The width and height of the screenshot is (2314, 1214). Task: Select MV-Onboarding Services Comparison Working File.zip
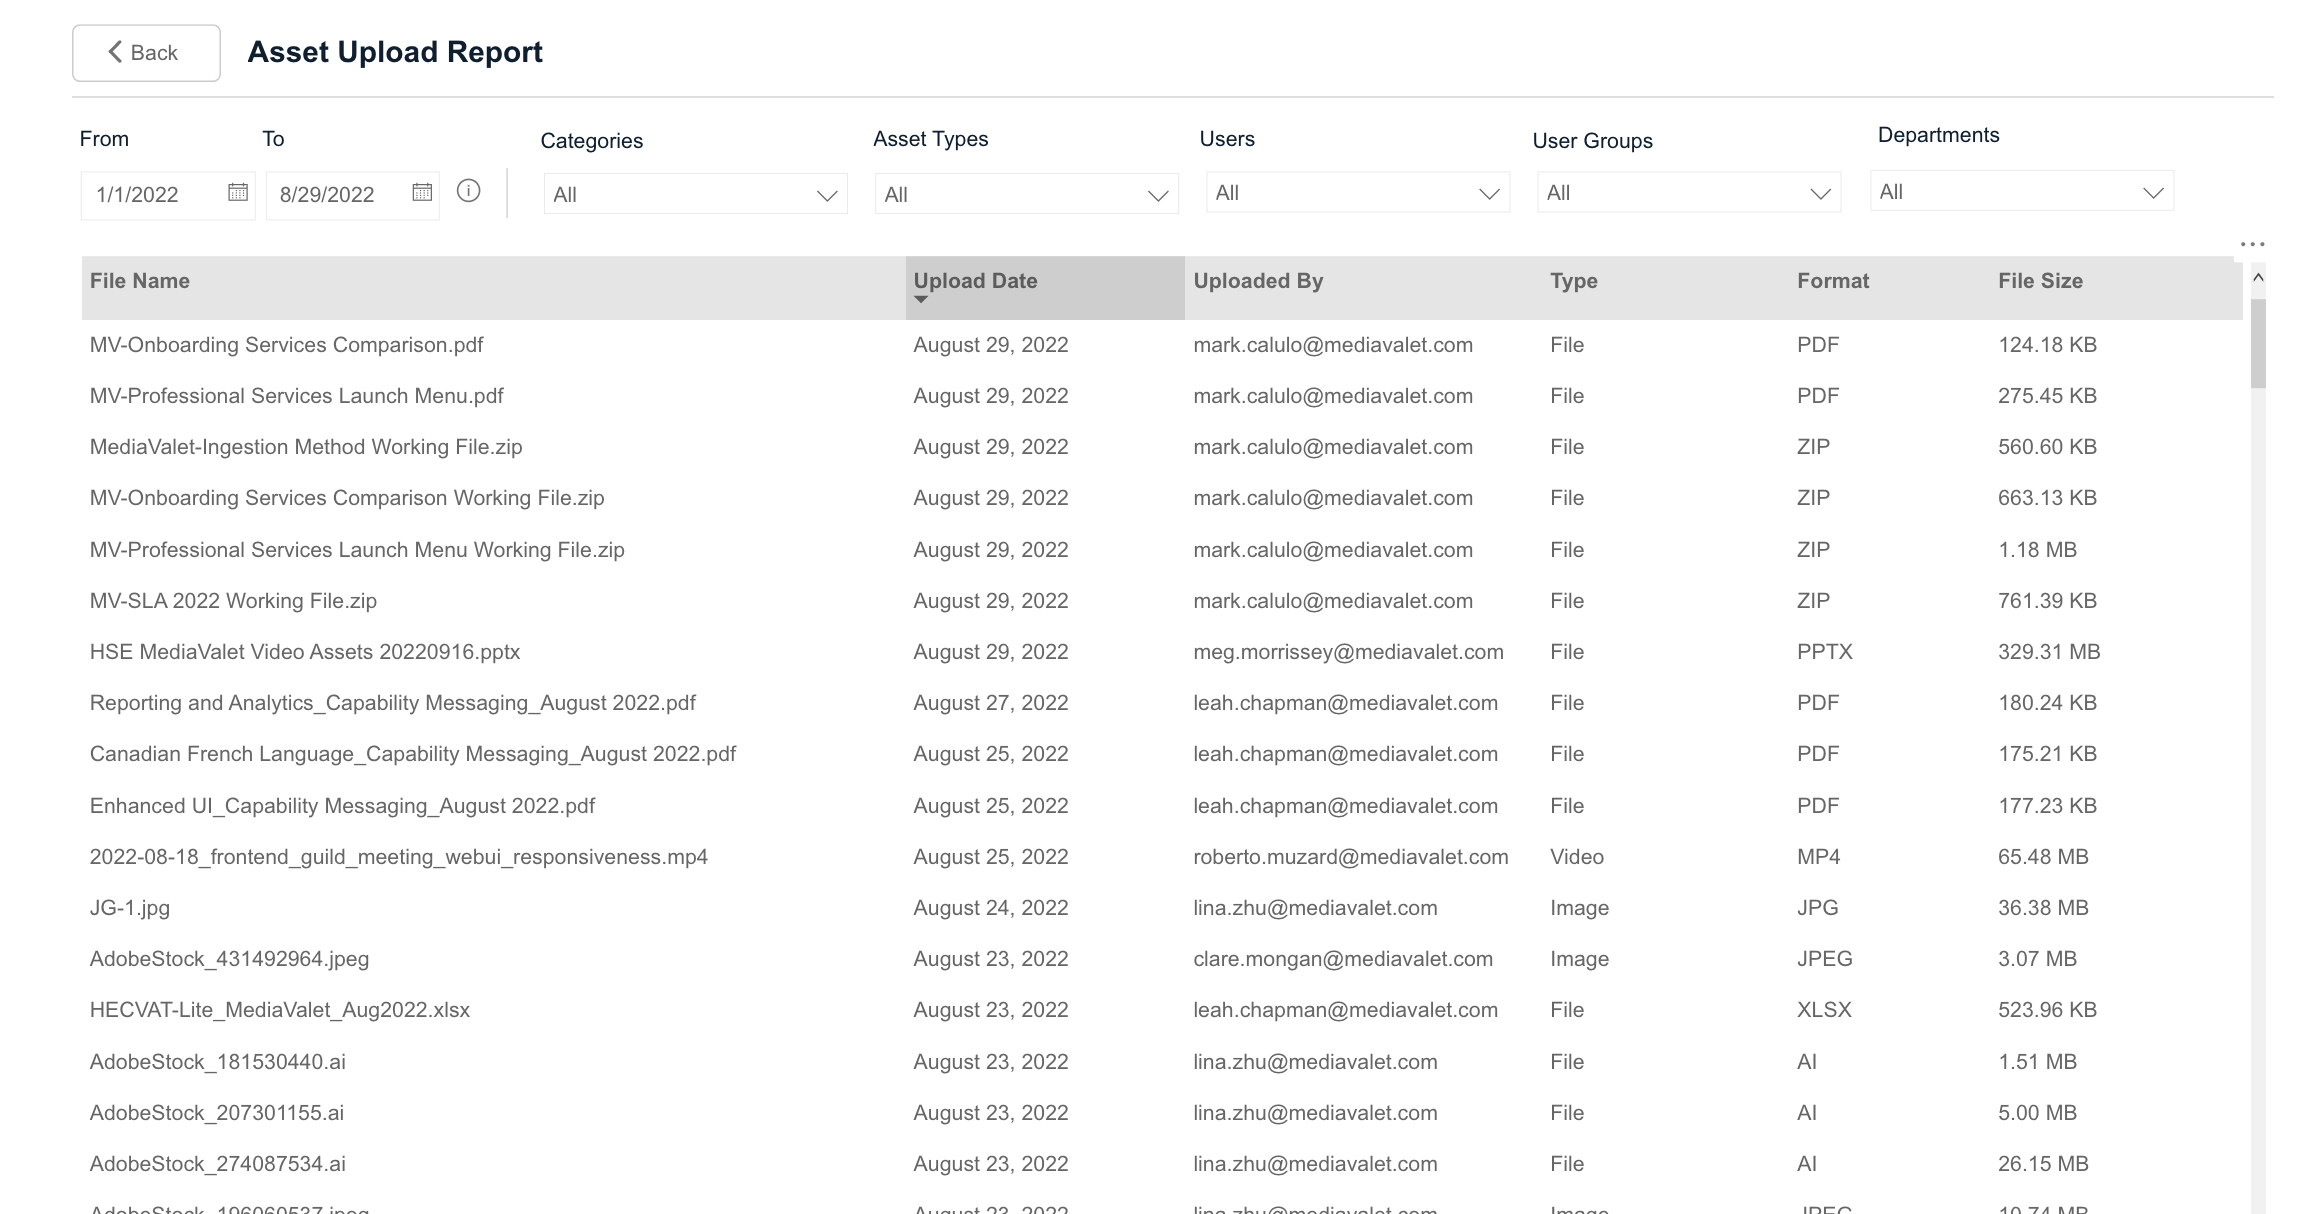point(347,498)
